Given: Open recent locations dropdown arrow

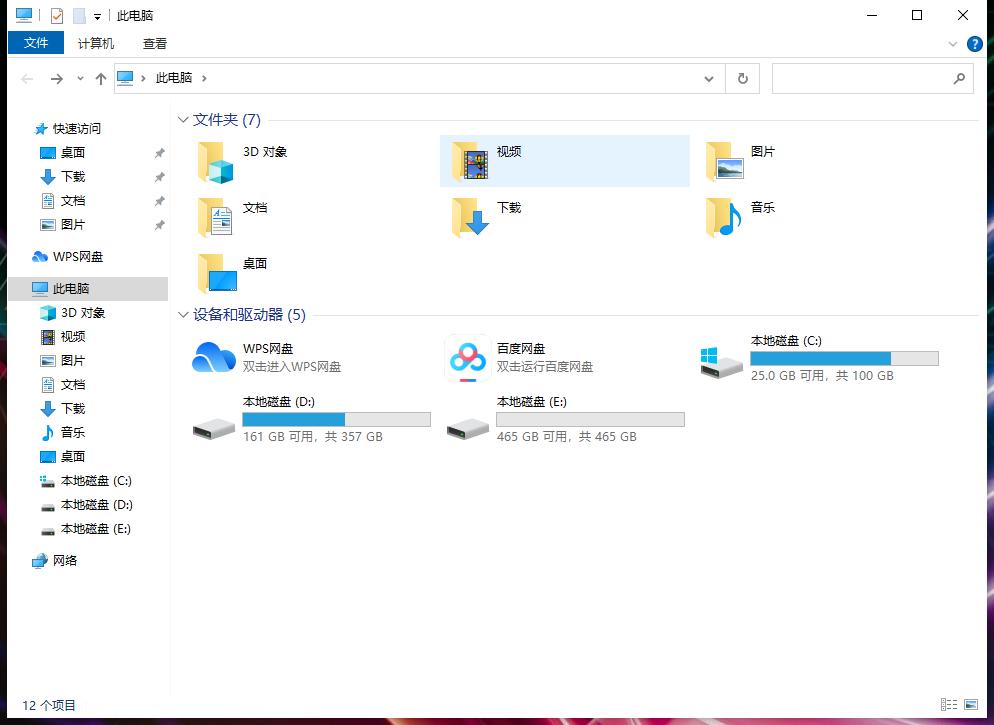Looking at the screenshot, I should pyautogui.click(x=80, y=79).
